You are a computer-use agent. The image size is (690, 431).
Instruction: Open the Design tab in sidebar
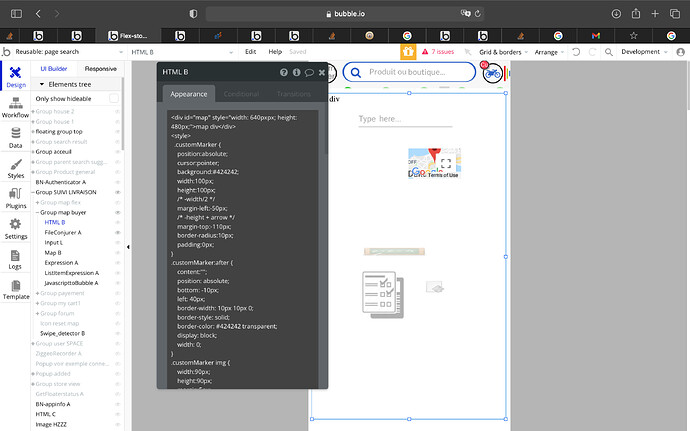click(x=15, y=76)
